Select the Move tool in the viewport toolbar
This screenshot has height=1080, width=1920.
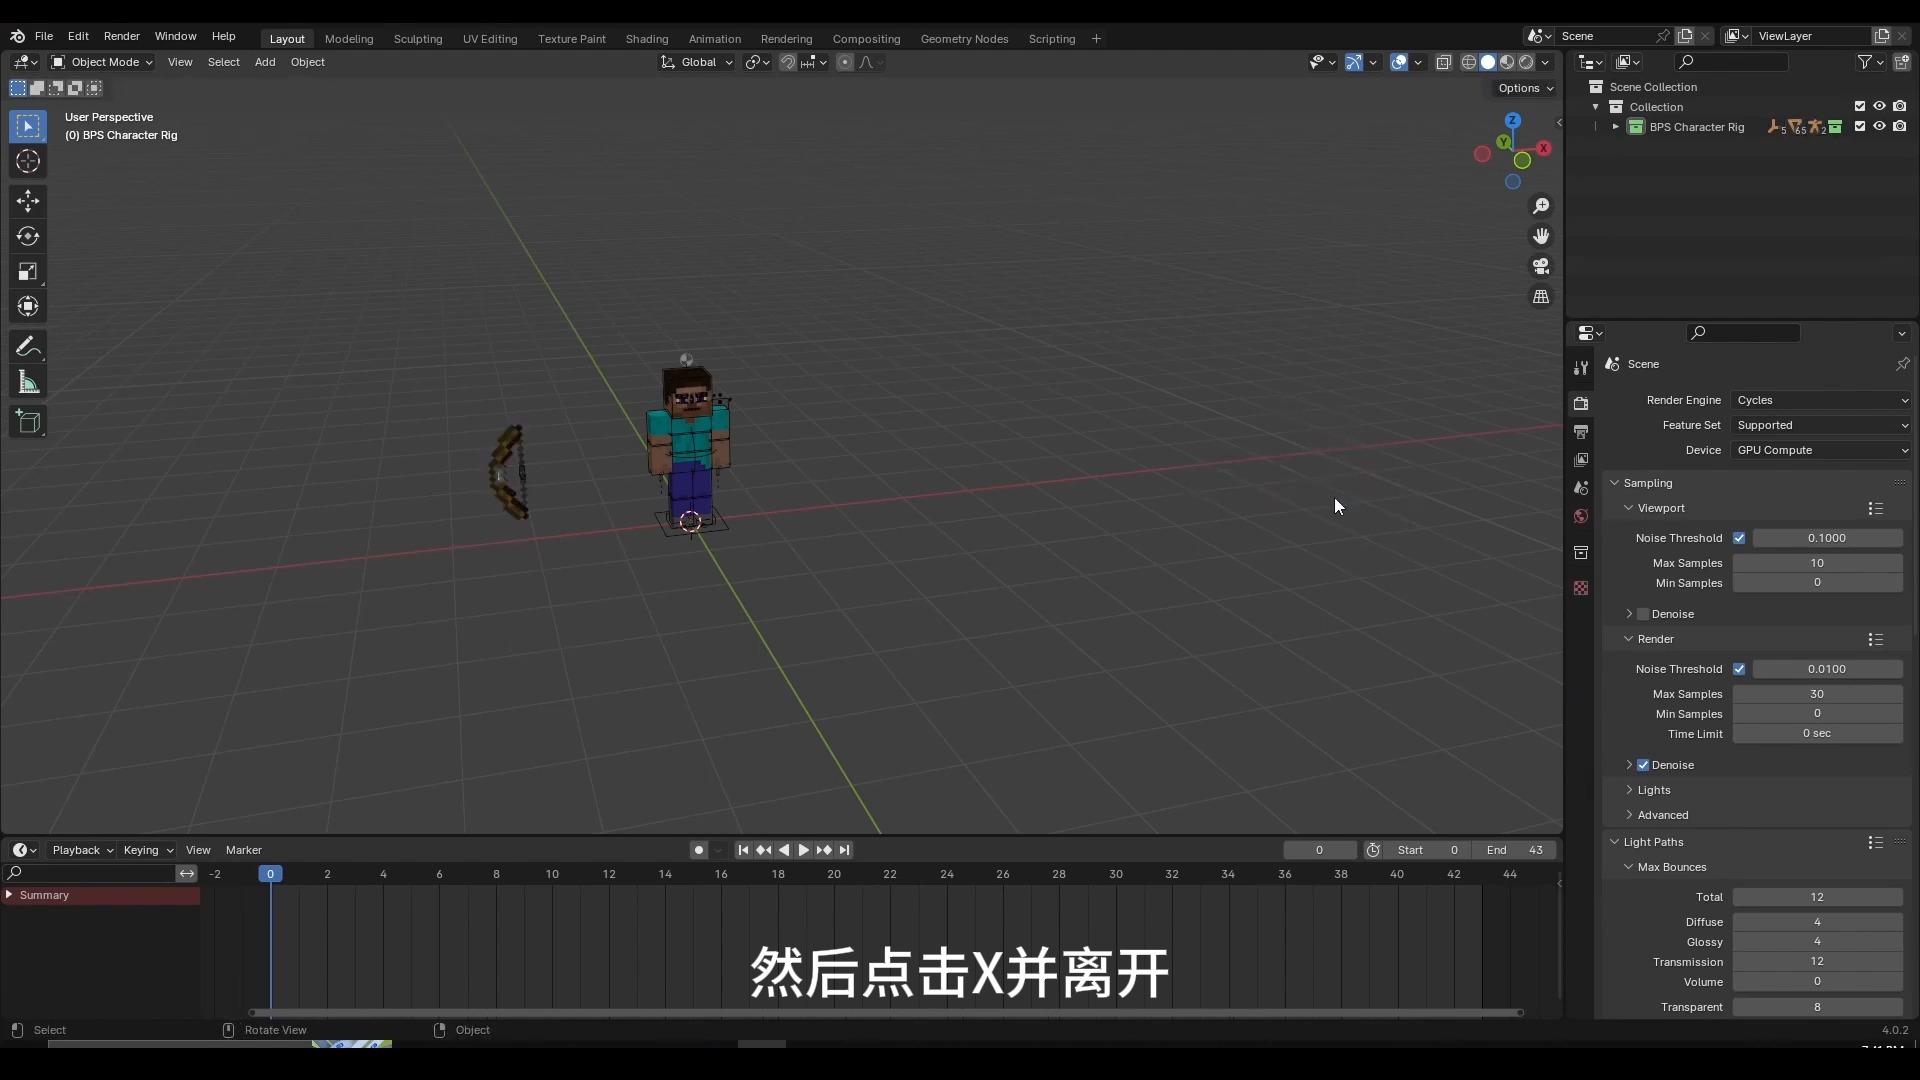click(27, 201)
